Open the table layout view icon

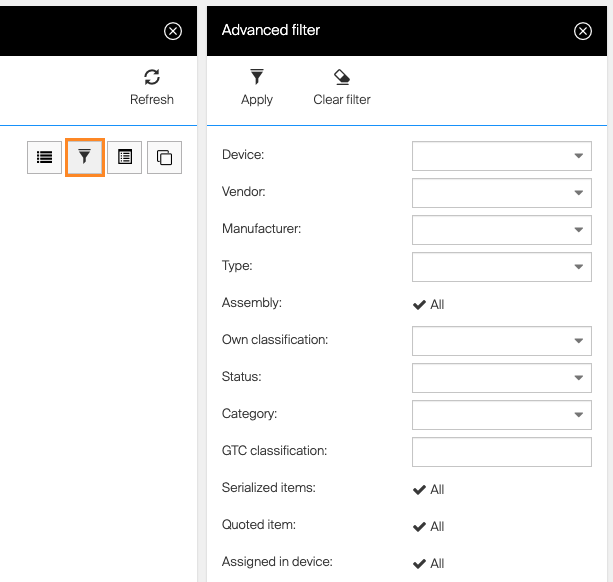pyautogui.click(x=125, y=157)
